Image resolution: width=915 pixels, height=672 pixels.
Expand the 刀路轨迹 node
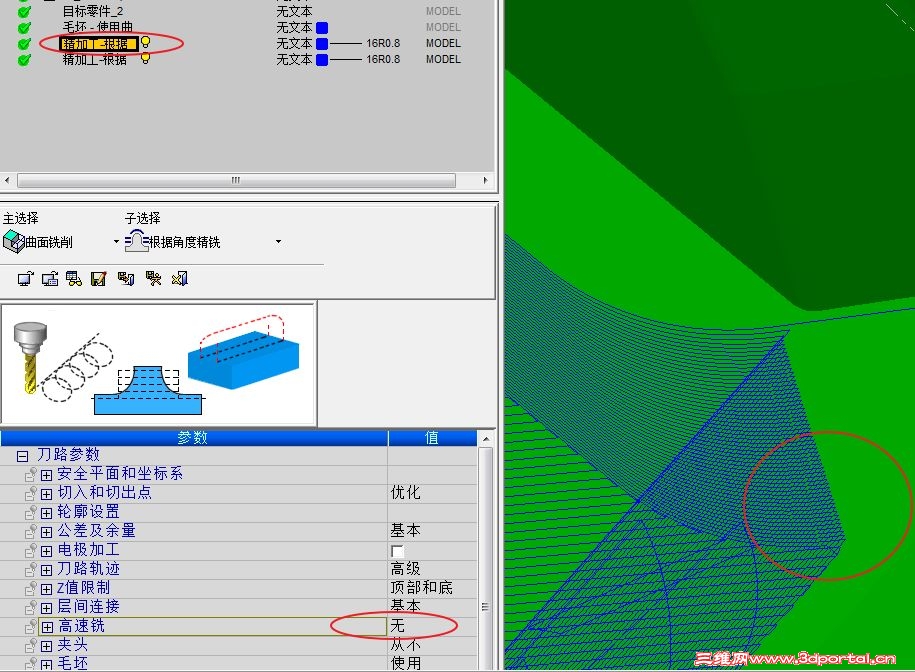point(47,570)
